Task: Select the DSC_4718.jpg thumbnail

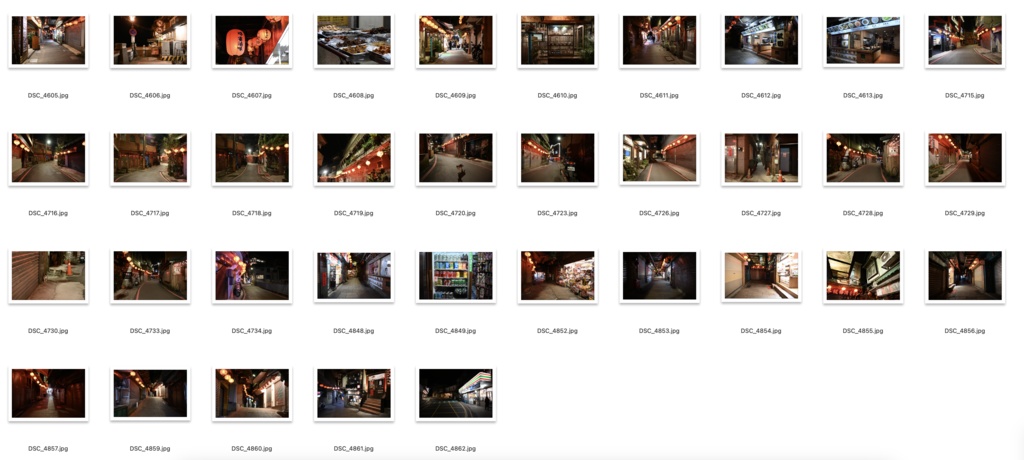Action: coord(252,158)
